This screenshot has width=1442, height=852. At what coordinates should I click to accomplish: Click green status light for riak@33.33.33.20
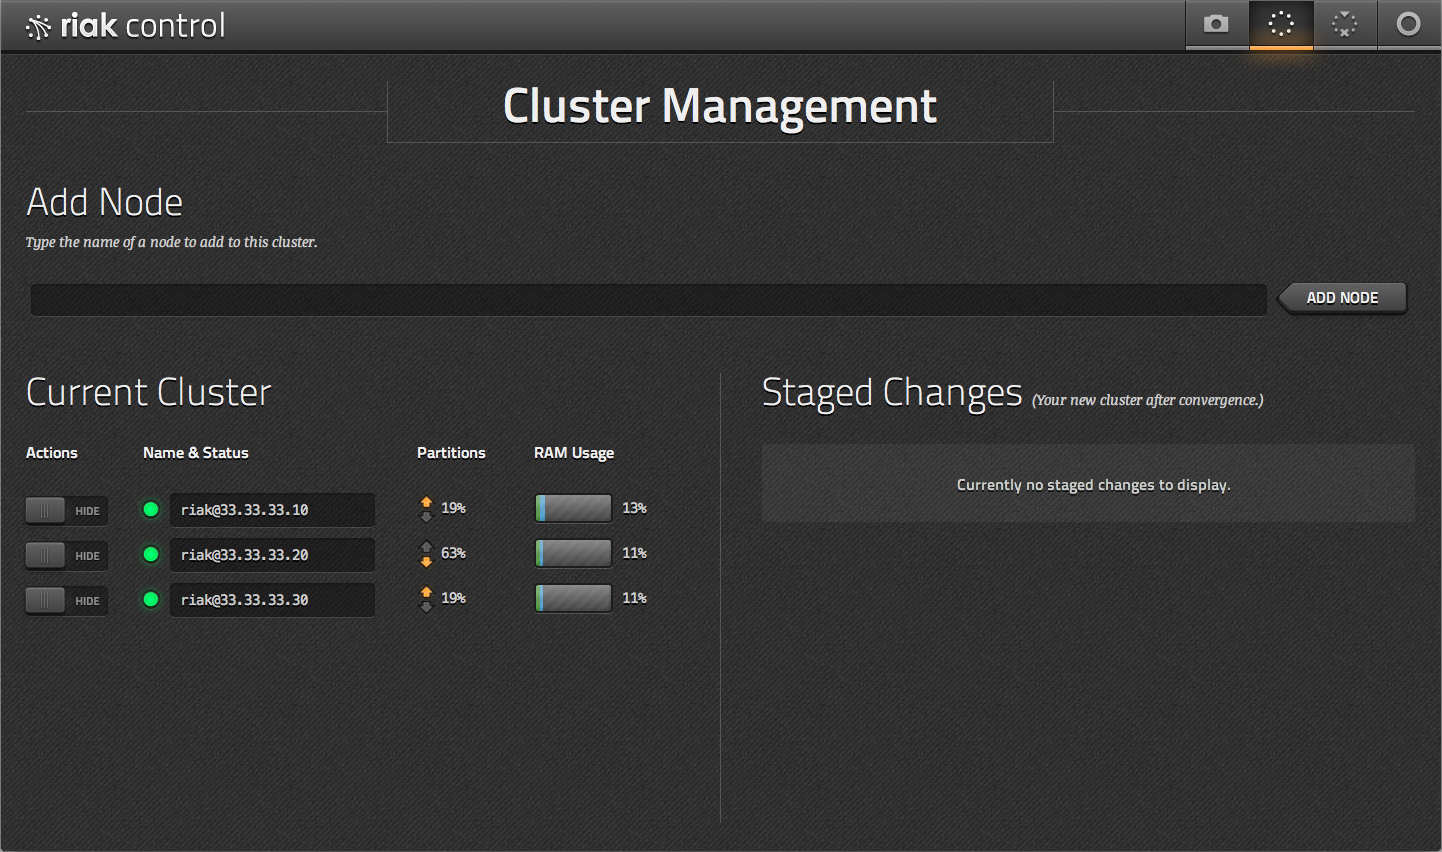pos(151,555)
